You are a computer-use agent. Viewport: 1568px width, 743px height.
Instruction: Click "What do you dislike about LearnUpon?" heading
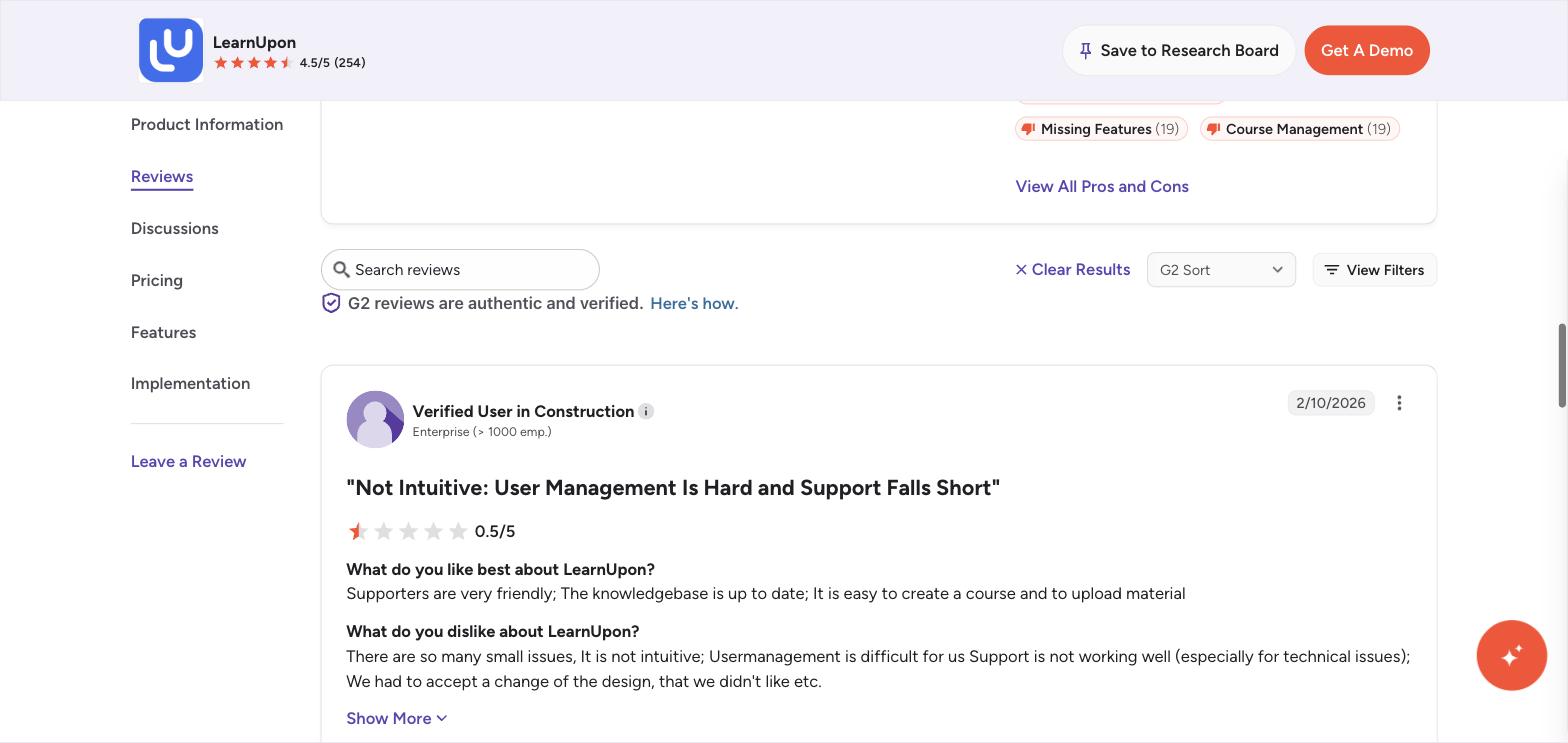coord(493,631)
